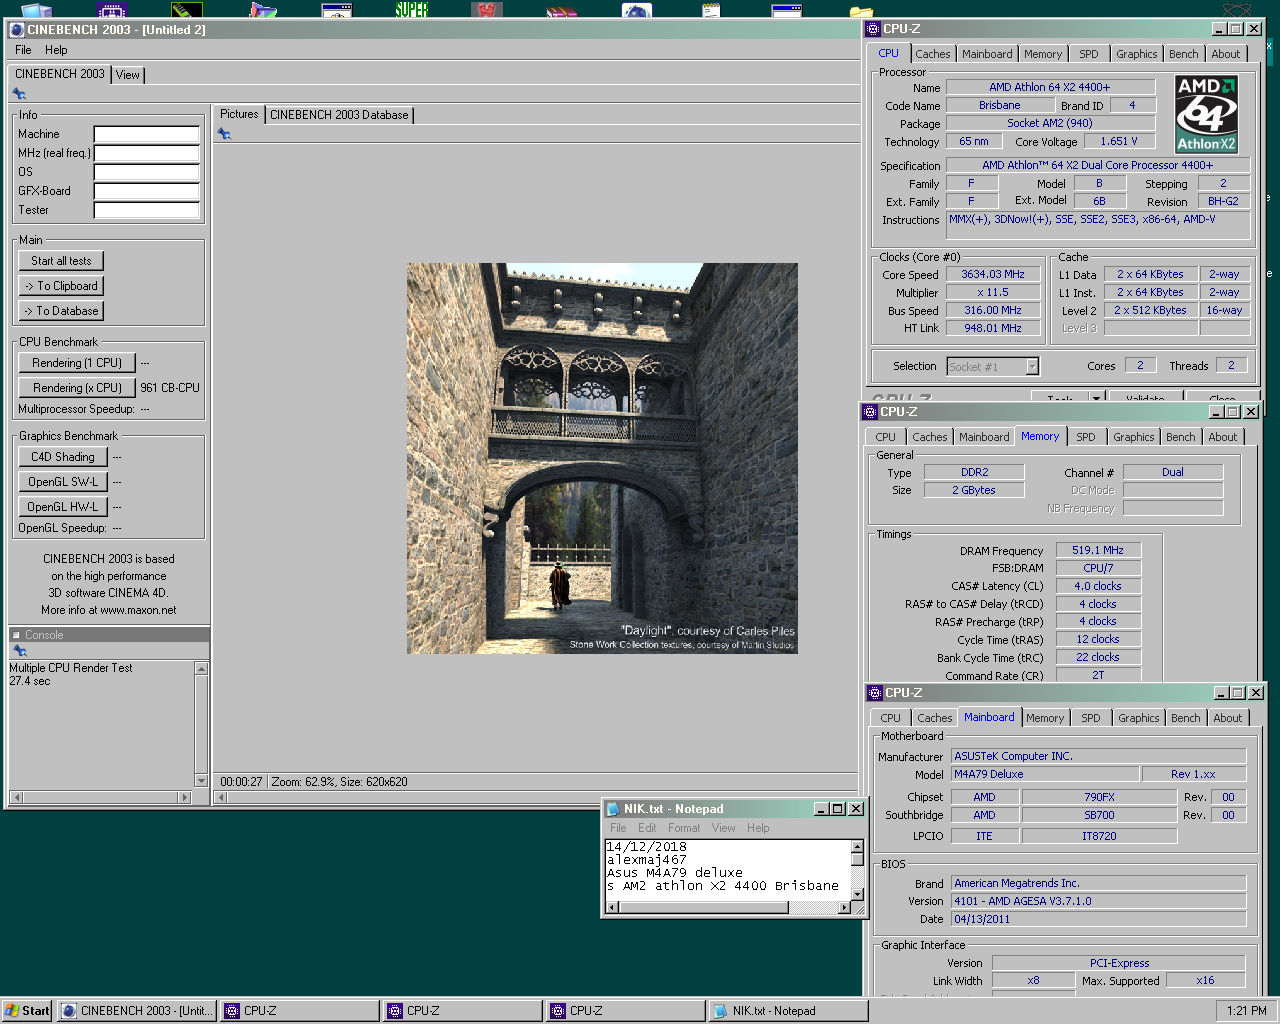Click the Console panel header icon
The width and height of the screenshot is (1280, 1024).
(x=16, y=635)
